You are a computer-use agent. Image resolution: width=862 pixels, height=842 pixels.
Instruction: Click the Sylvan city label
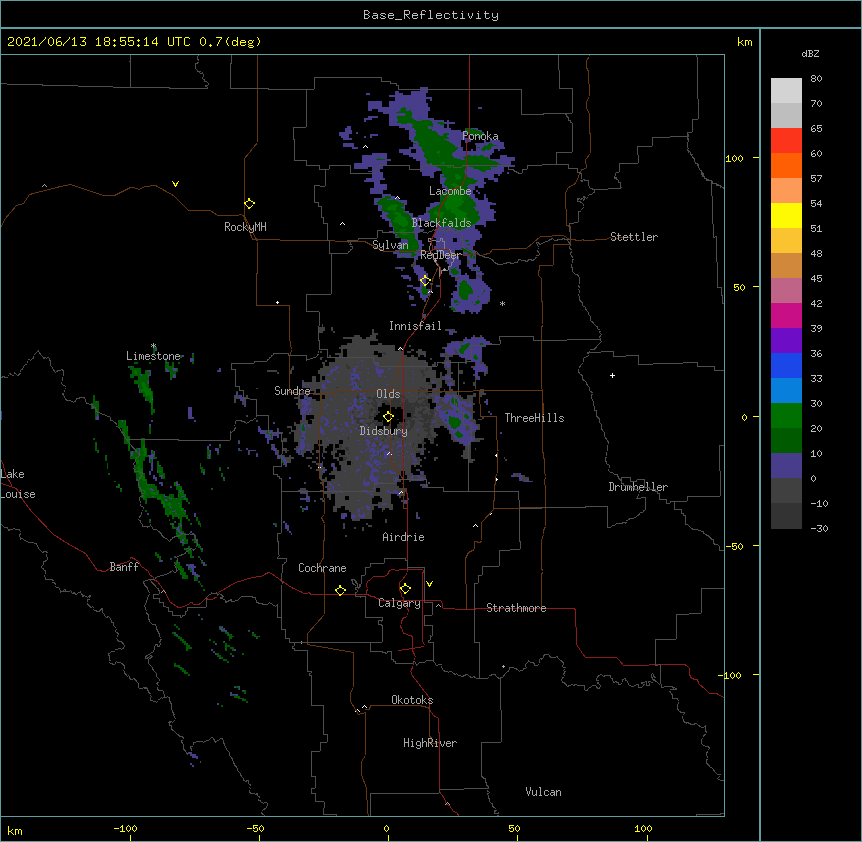tap(390, 245)
